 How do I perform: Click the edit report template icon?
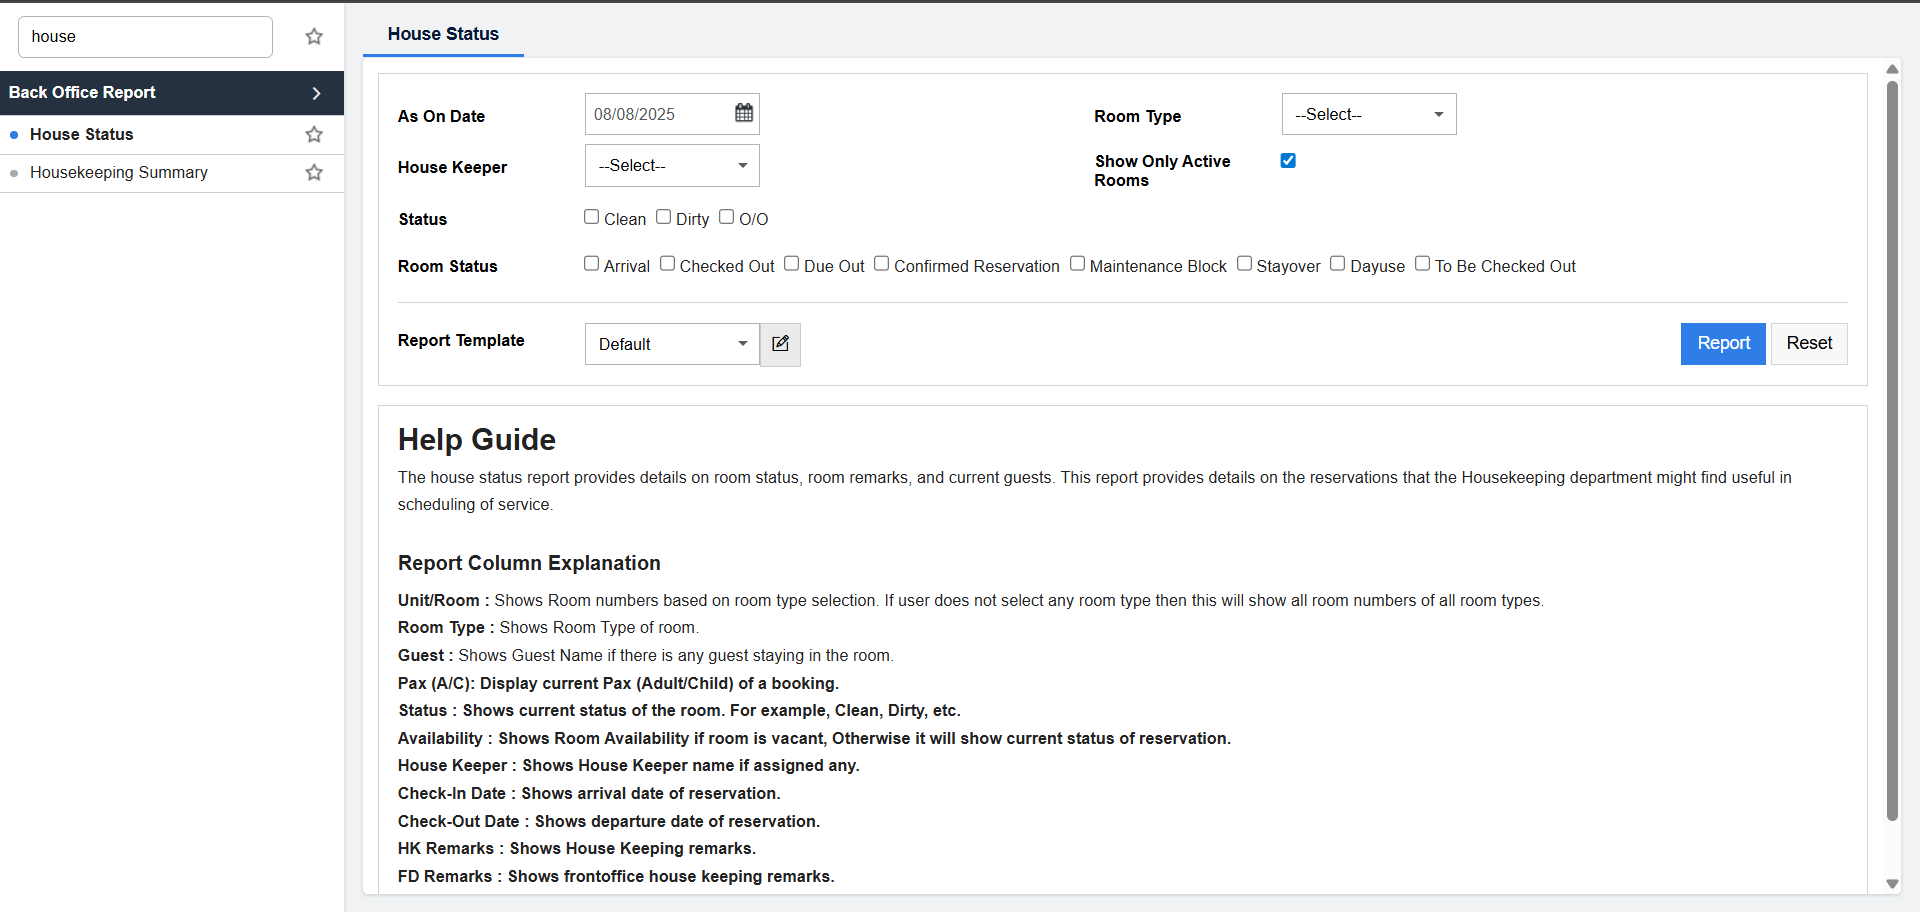(780, 344)
